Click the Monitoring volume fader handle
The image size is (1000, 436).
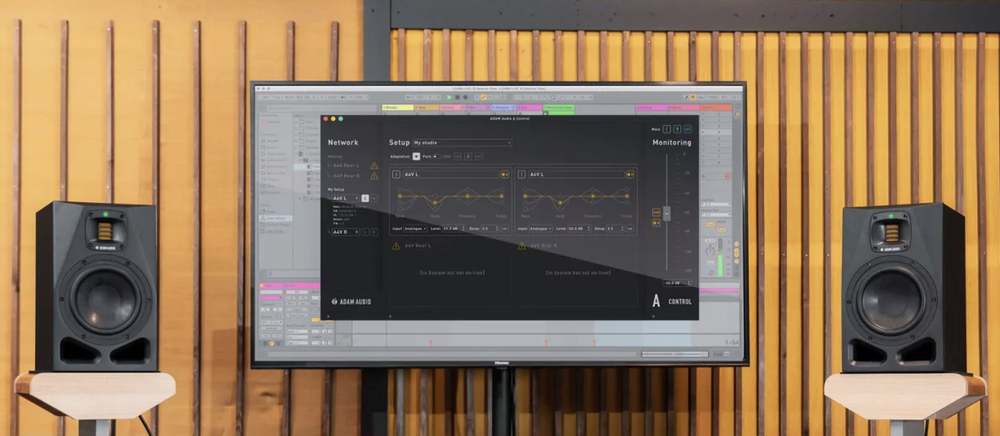point(667,214)
